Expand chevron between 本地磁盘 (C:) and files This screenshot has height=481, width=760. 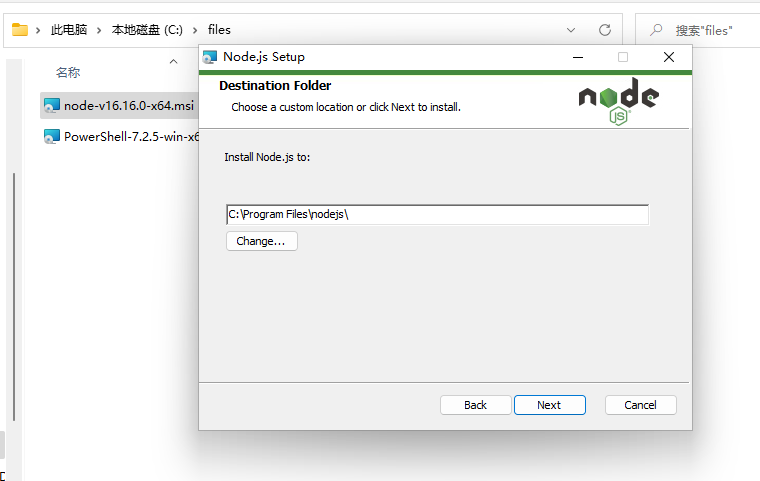point(196,30)
